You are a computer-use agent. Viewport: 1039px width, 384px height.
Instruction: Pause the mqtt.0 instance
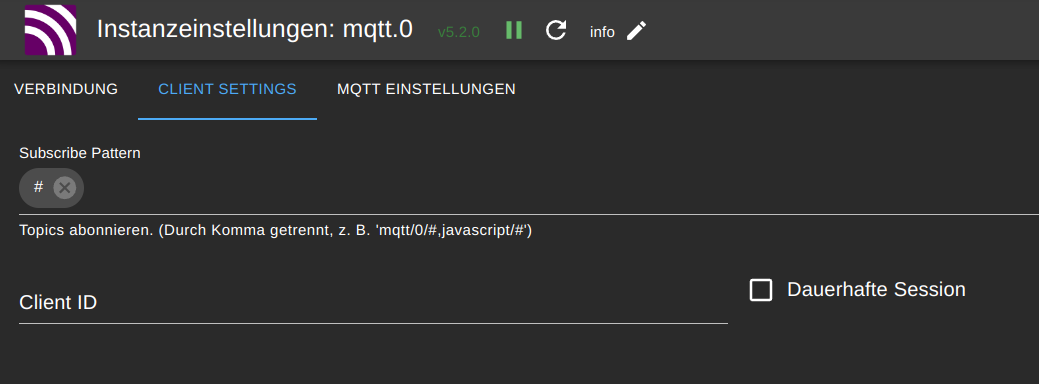[514, 30]
